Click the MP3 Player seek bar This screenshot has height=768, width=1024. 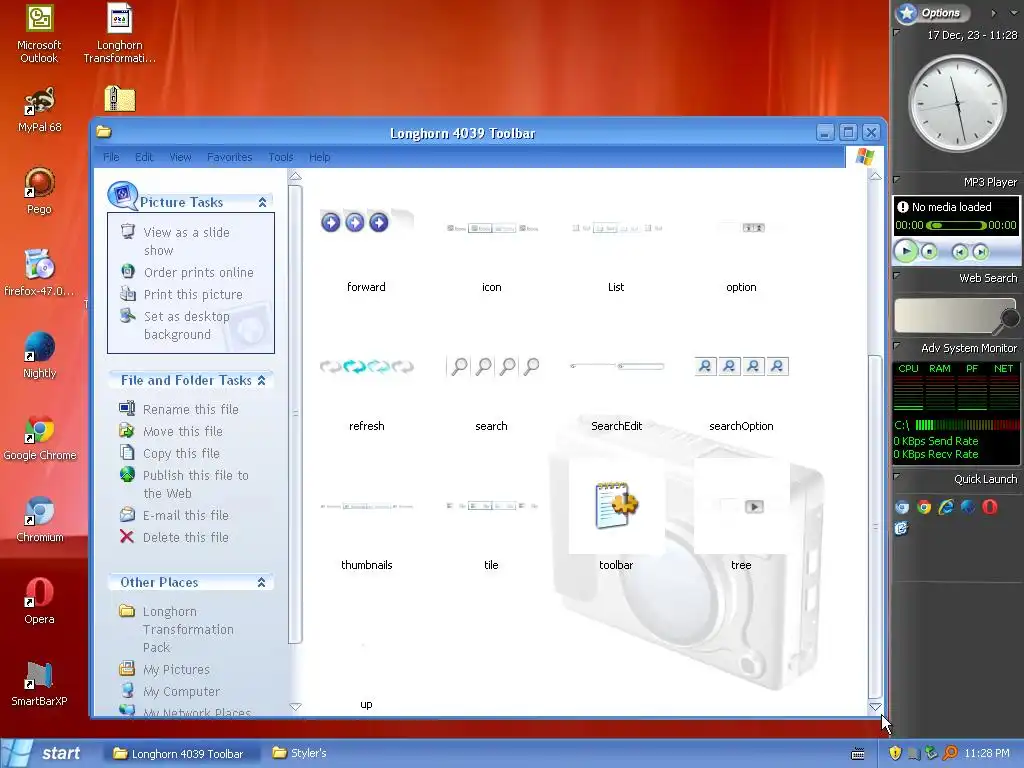click(x=956, y=225)
